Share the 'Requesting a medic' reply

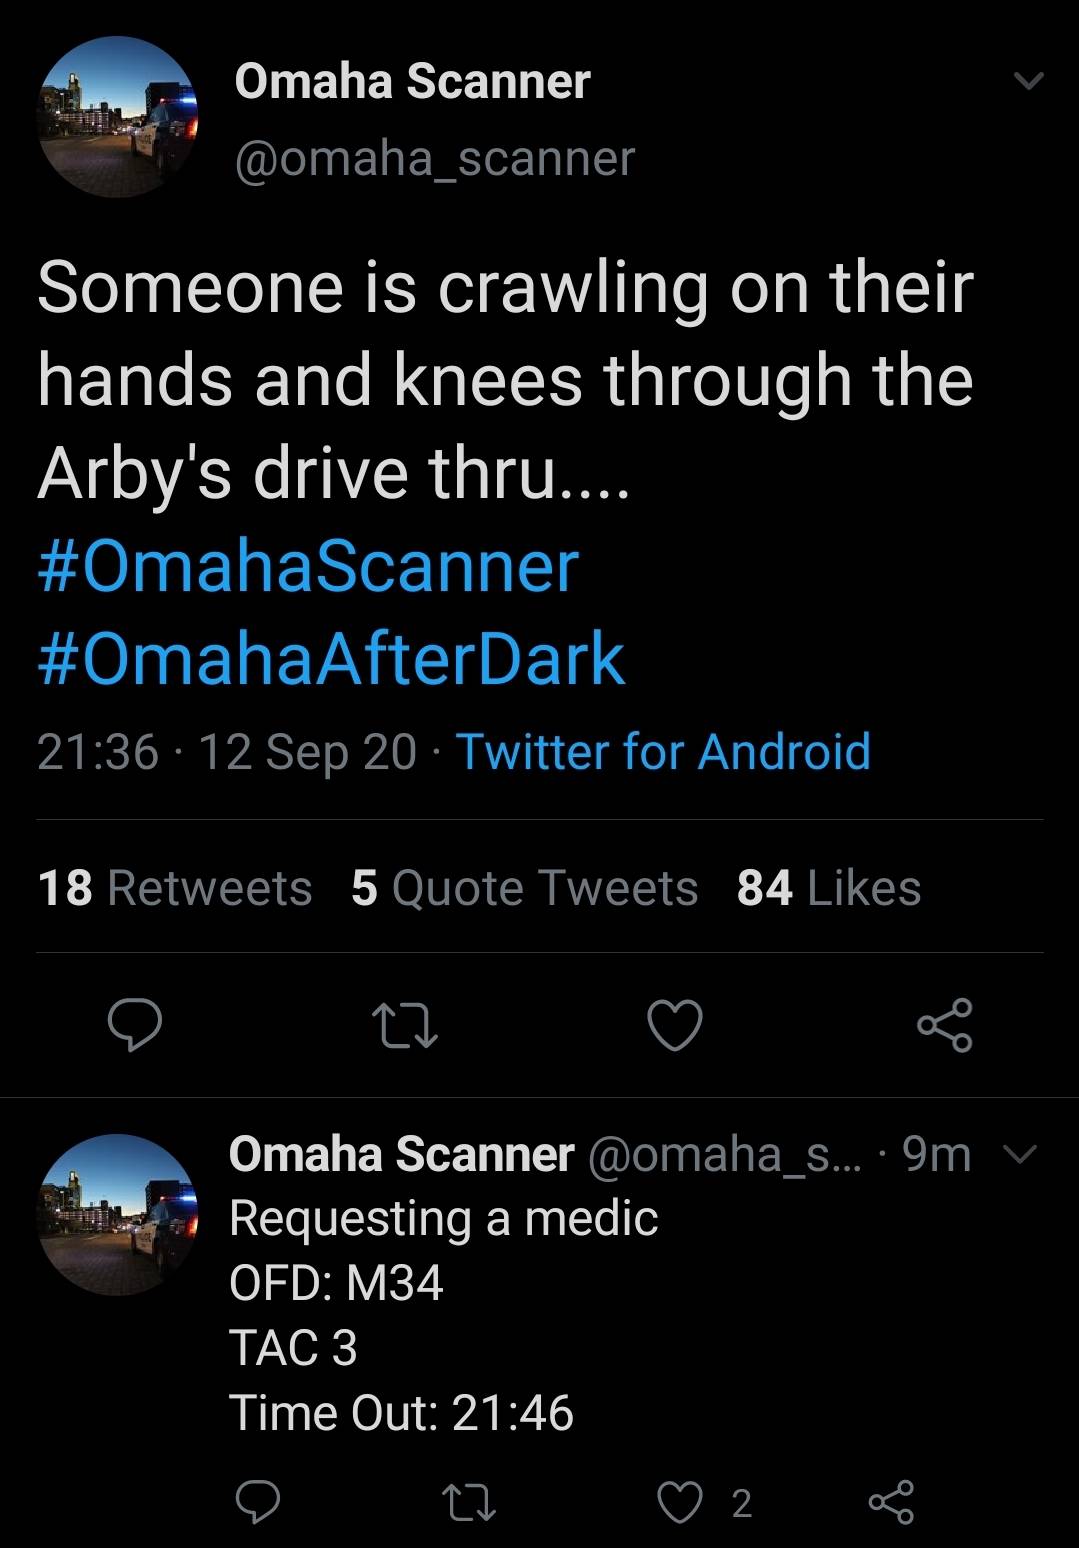(x=891, y=1502)
